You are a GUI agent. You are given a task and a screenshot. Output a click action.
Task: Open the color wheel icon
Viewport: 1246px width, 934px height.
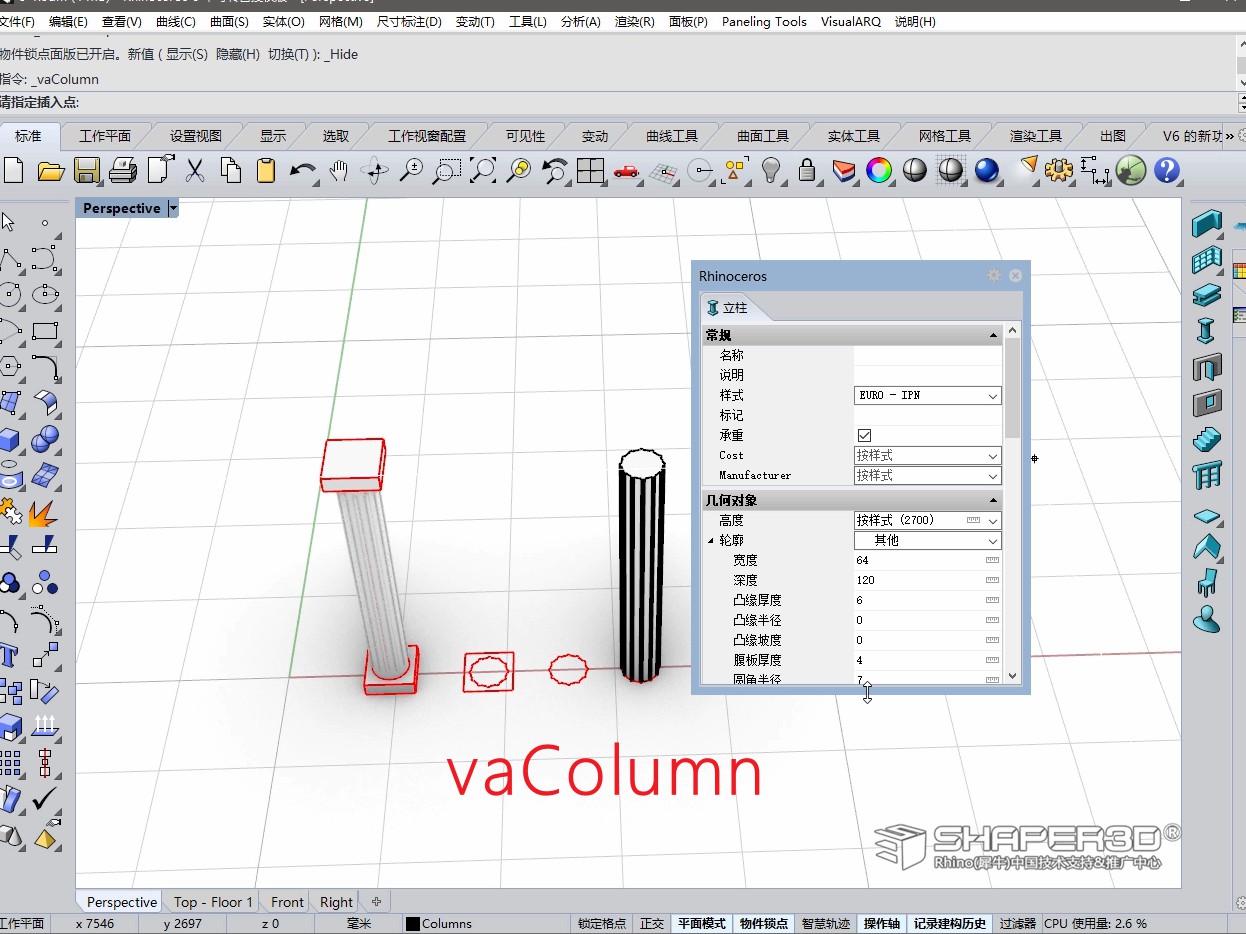pos(878,170)
